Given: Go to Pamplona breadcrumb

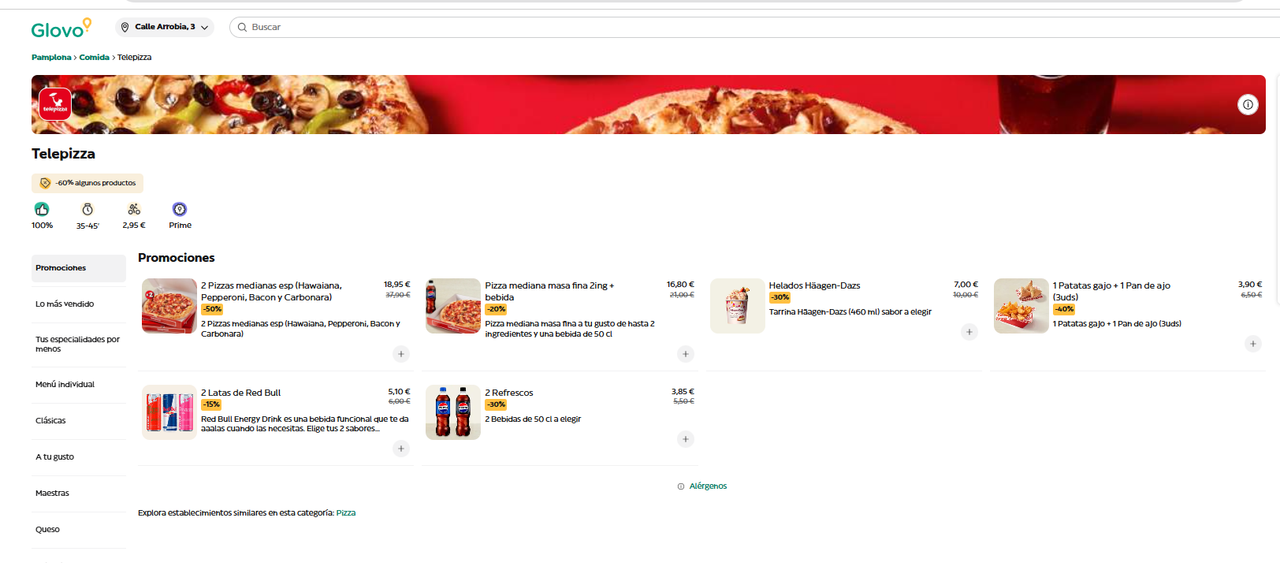Looking at the screenshot, I should [x=51, y=57].
